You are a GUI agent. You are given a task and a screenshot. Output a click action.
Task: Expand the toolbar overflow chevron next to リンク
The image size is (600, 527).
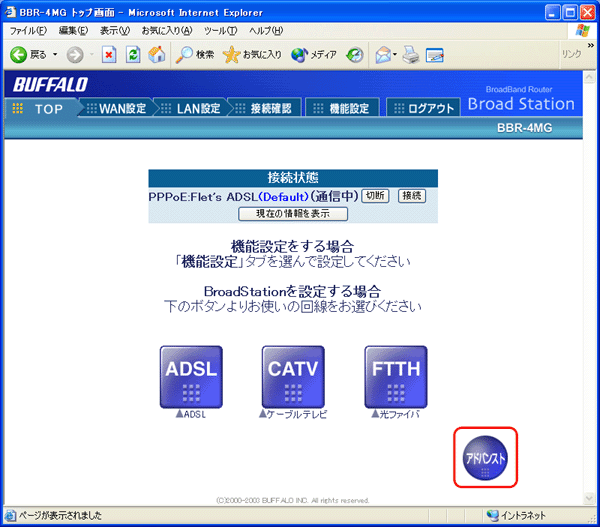(590, 46)
